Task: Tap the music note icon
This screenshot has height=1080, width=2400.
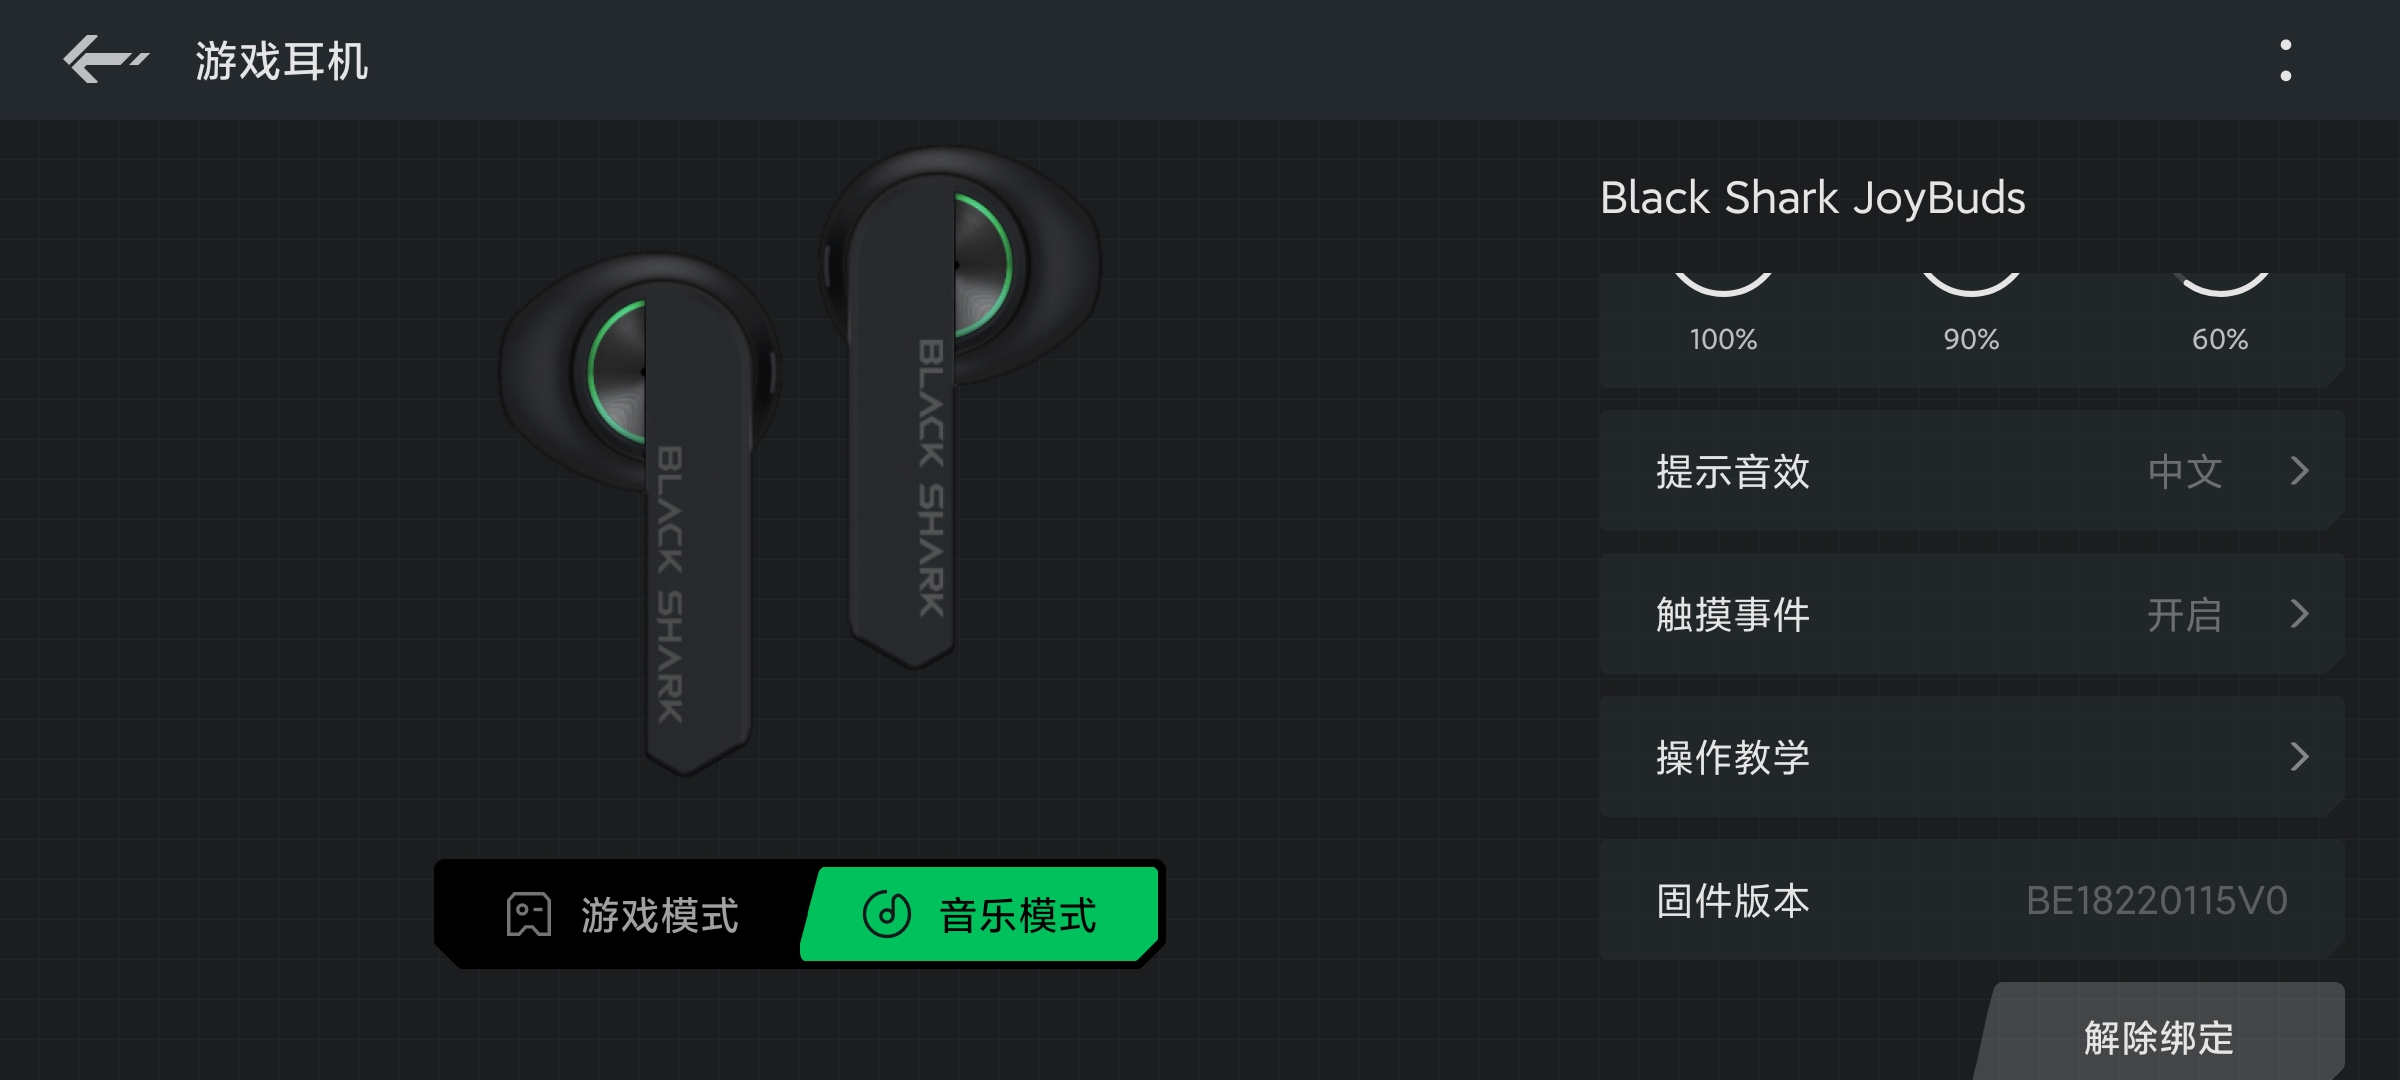Action: 886,914
